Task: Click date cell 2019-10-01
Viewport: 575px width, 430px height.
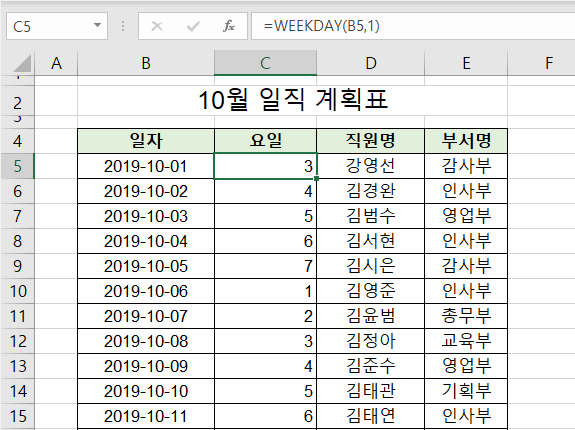Action: click(x=146, y=166)
